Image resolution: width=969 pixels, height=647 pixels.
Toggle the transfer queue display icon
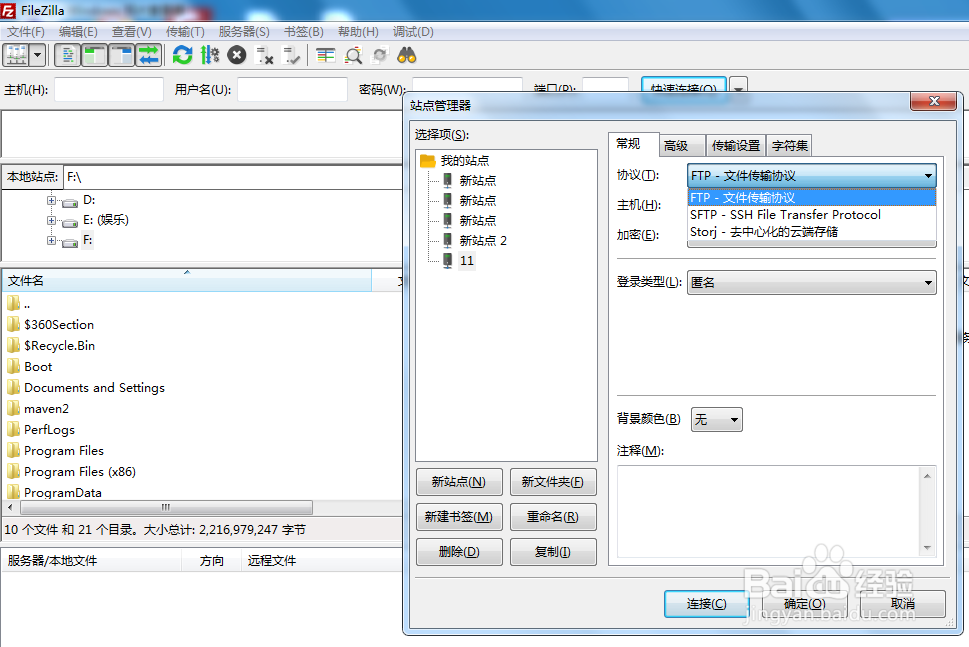tap(149, 56)
